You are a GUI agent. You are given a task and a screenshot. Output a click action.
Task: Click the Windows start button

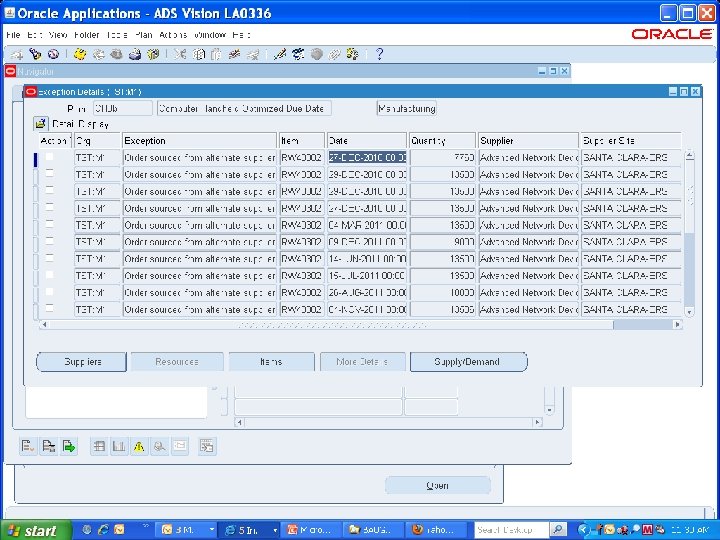pos(36,530)
